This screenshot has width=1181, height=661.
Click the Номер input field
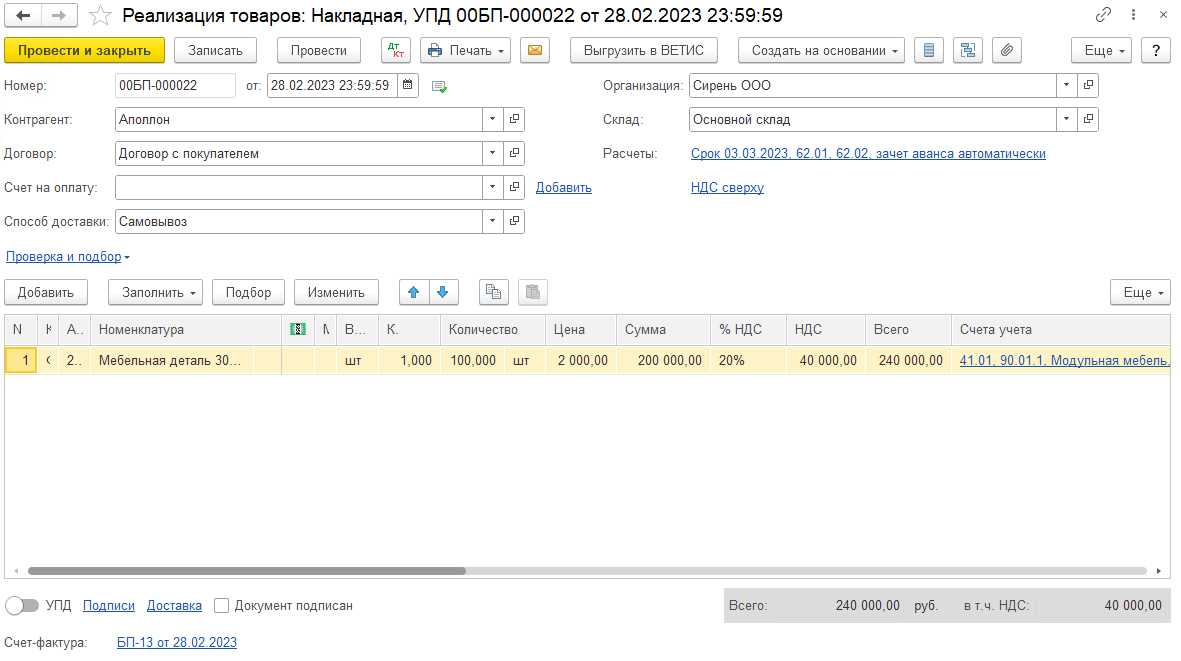[x=175, y=85]
